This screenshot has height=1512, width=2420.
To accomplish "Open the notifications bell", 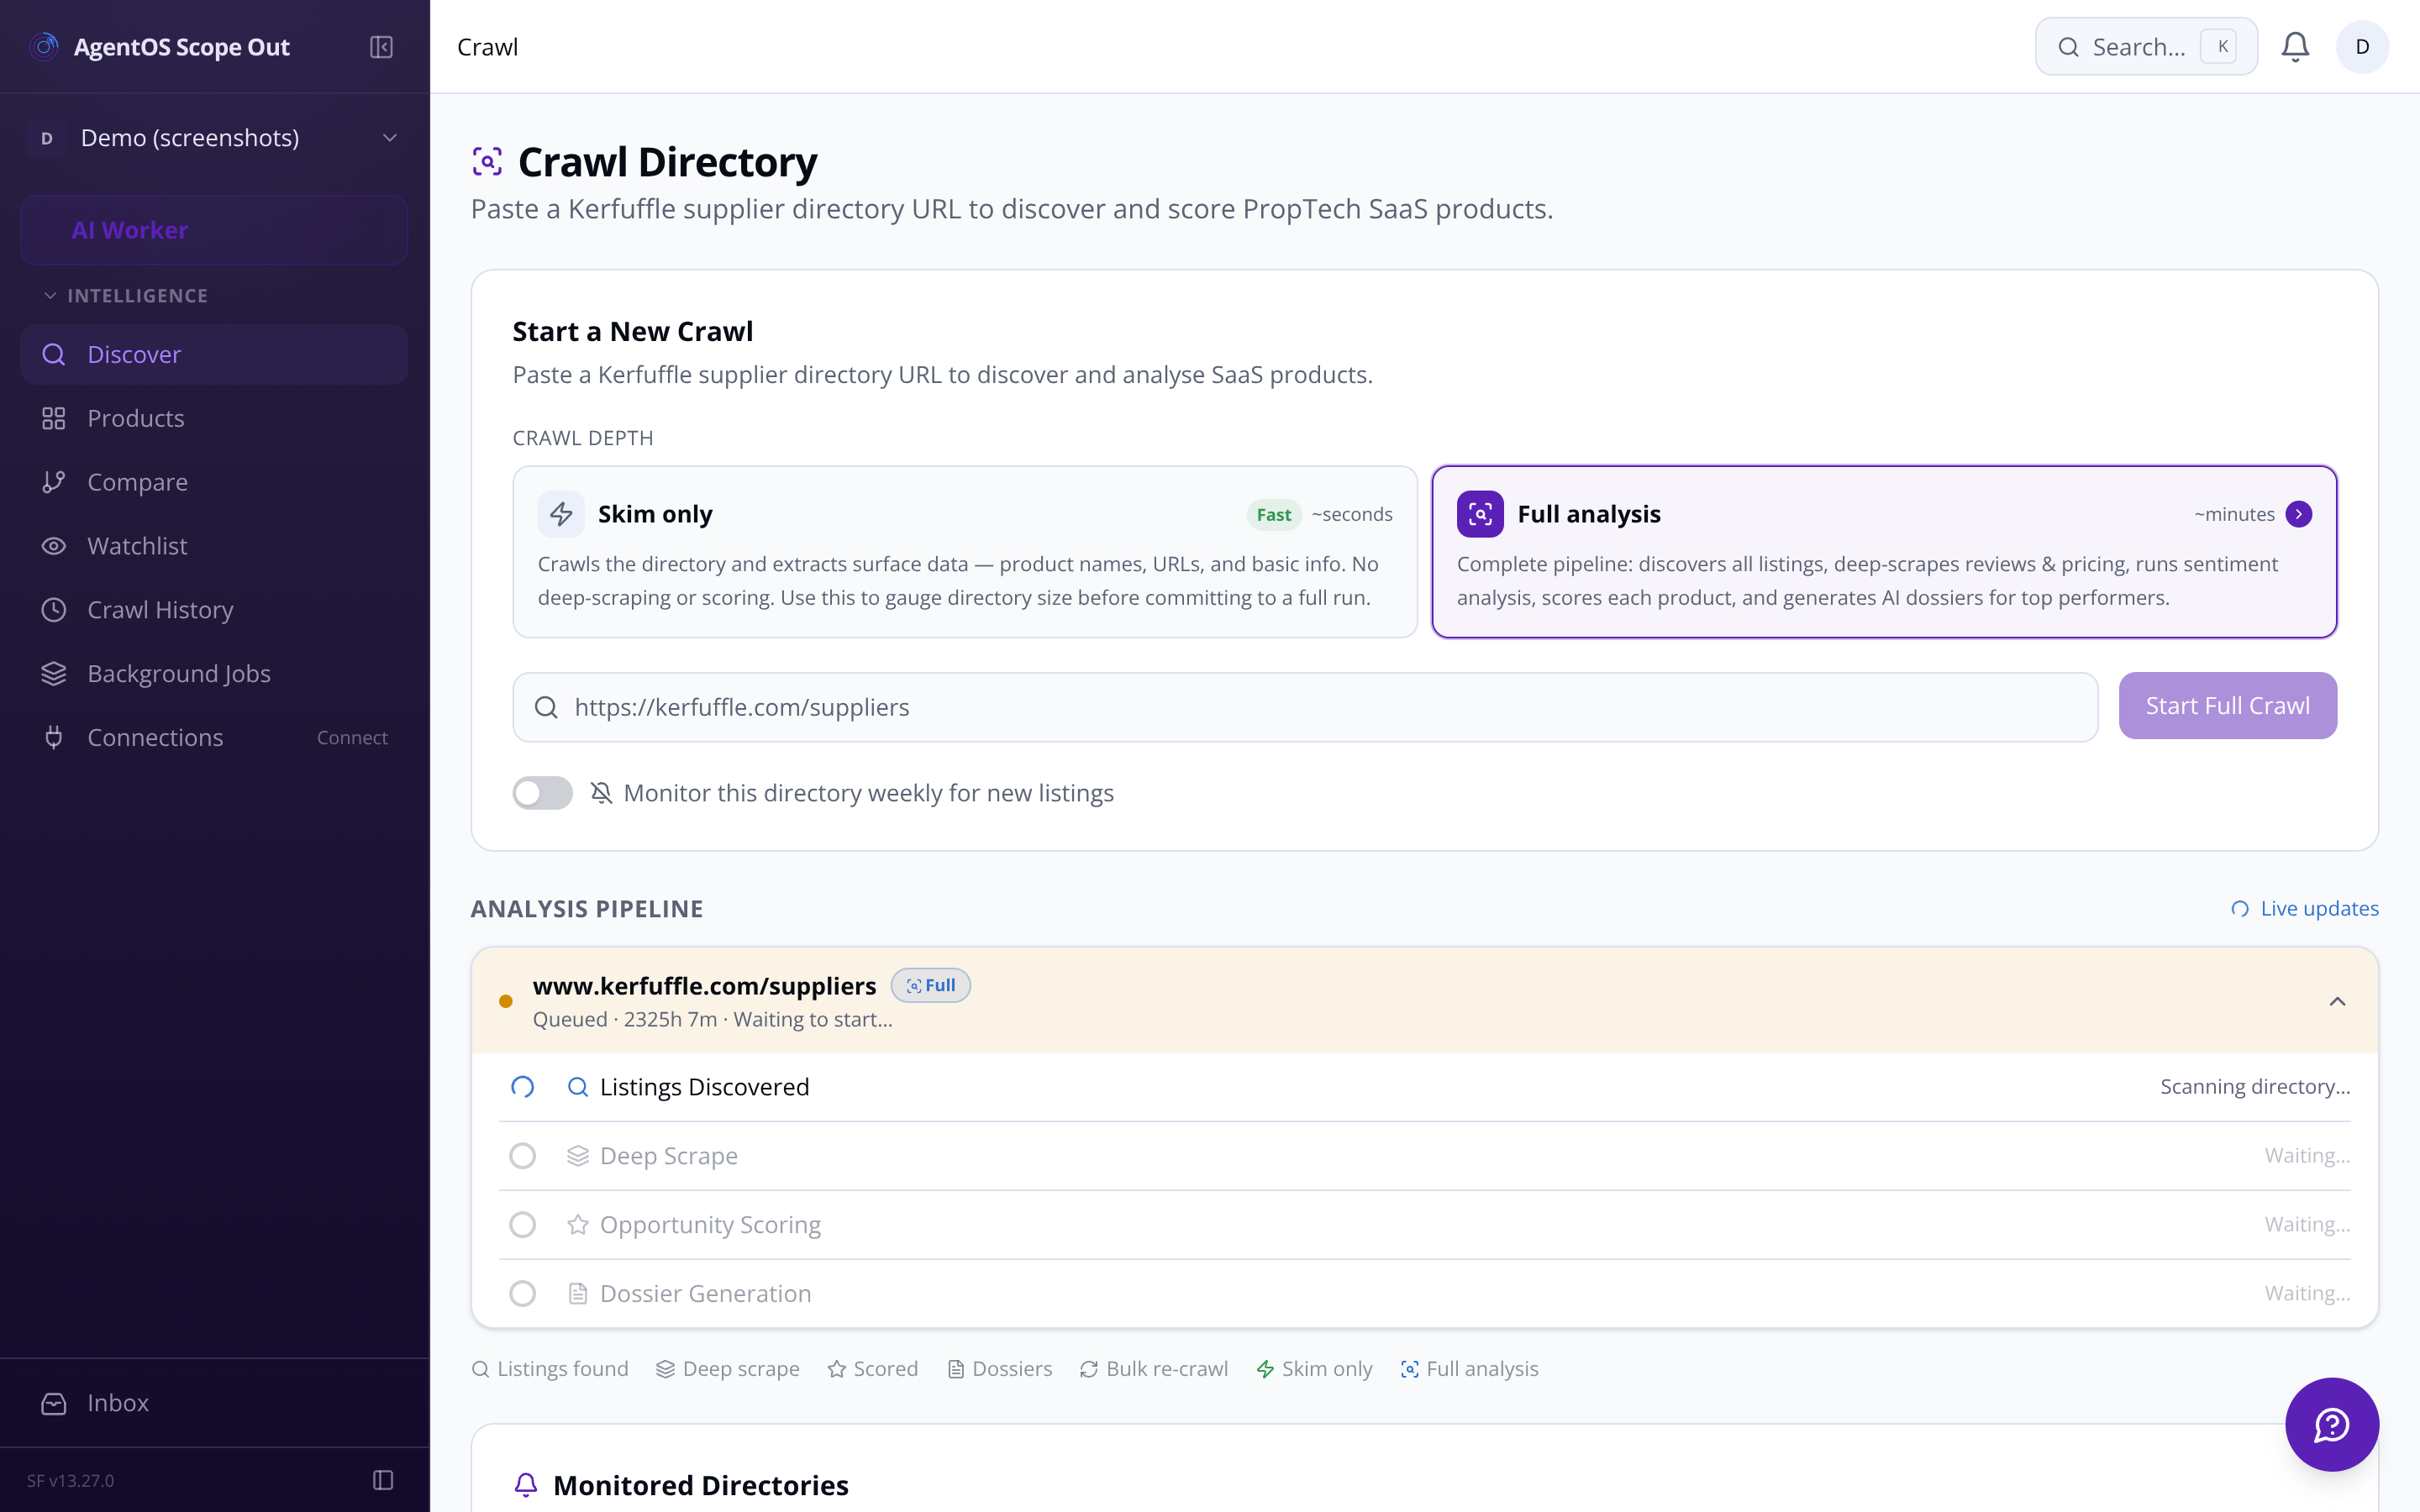I will [2295, 47].
